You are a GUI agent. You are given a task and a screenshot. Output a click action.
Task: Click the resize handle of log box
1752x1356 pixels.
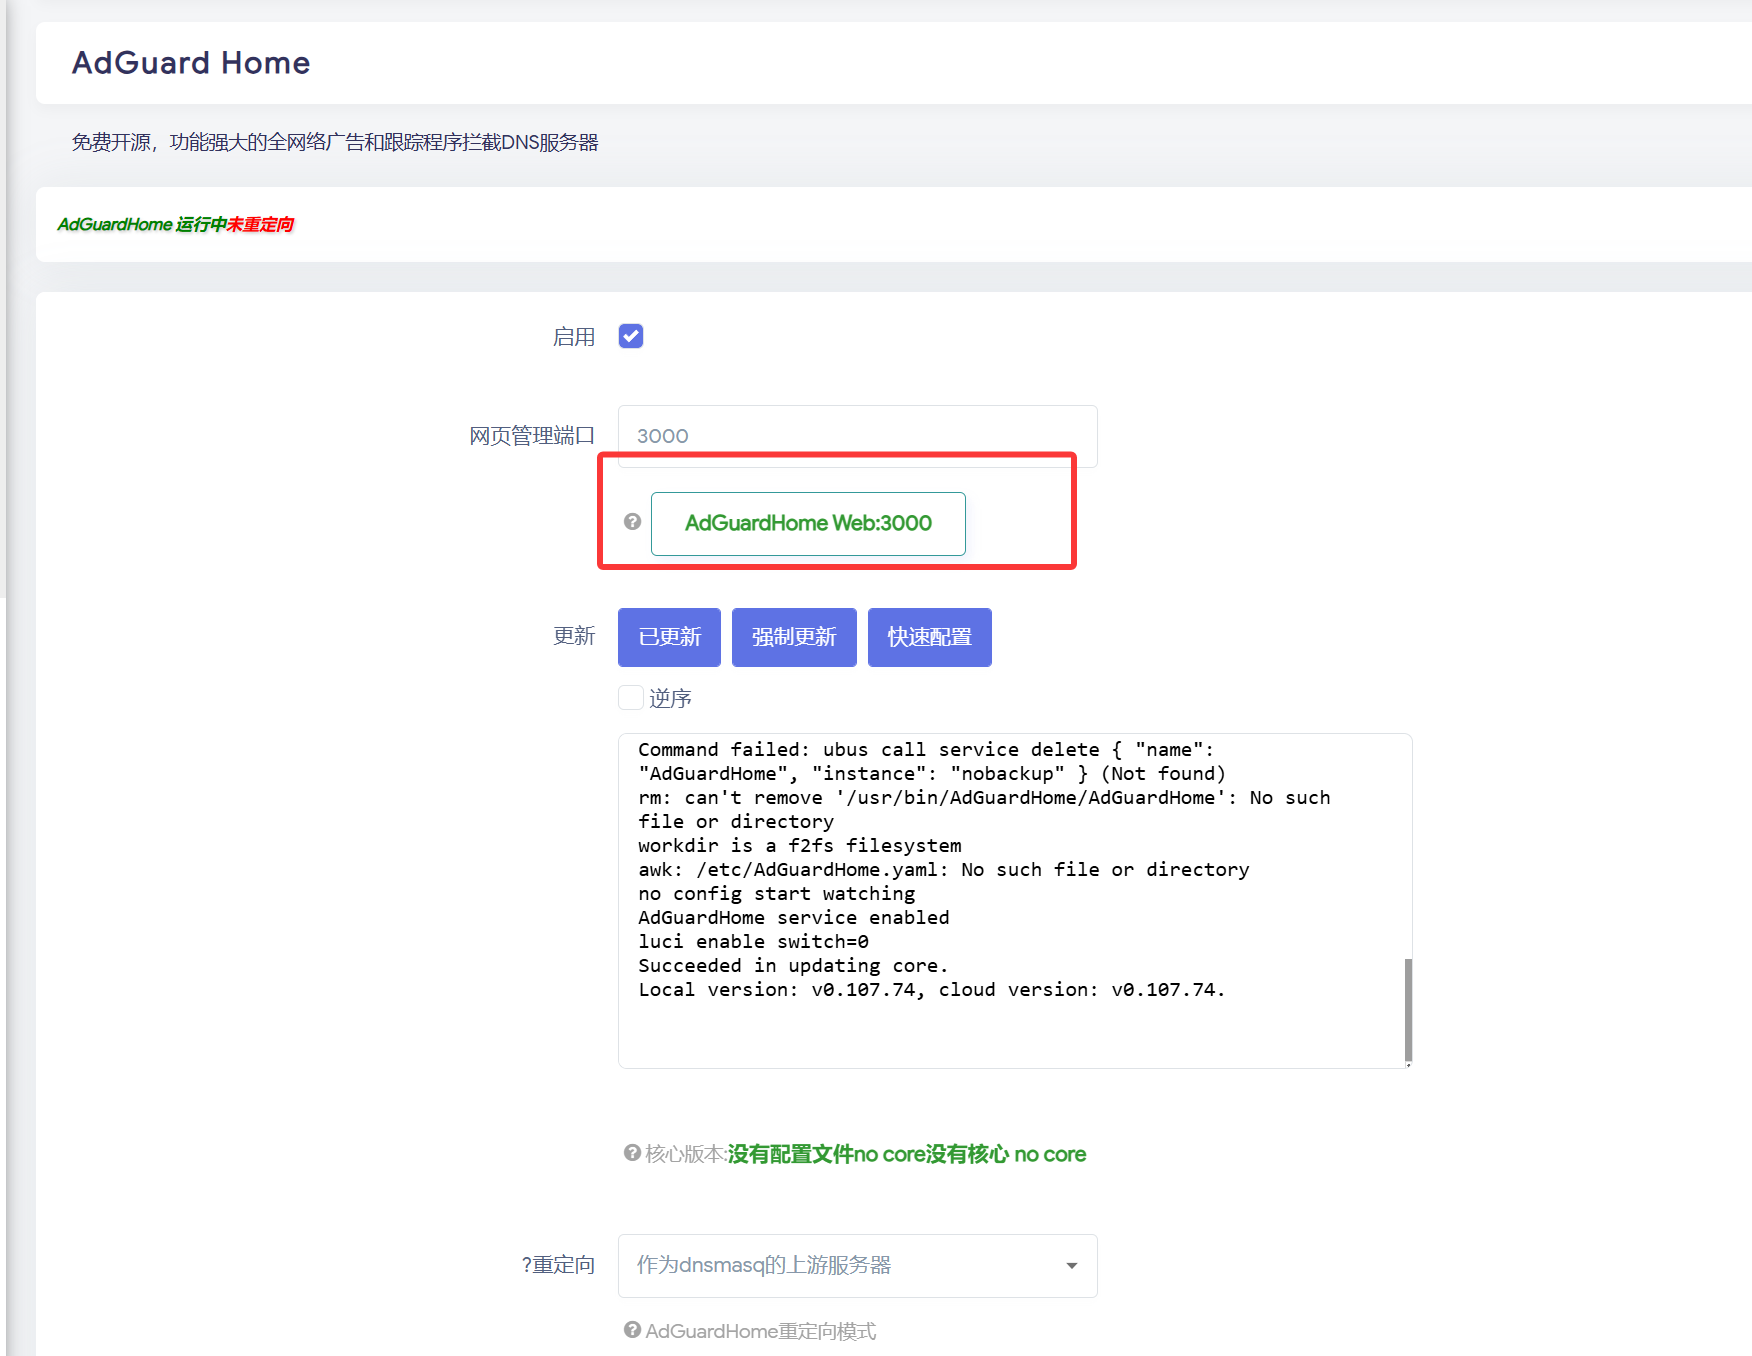tap(1408, 1064)
